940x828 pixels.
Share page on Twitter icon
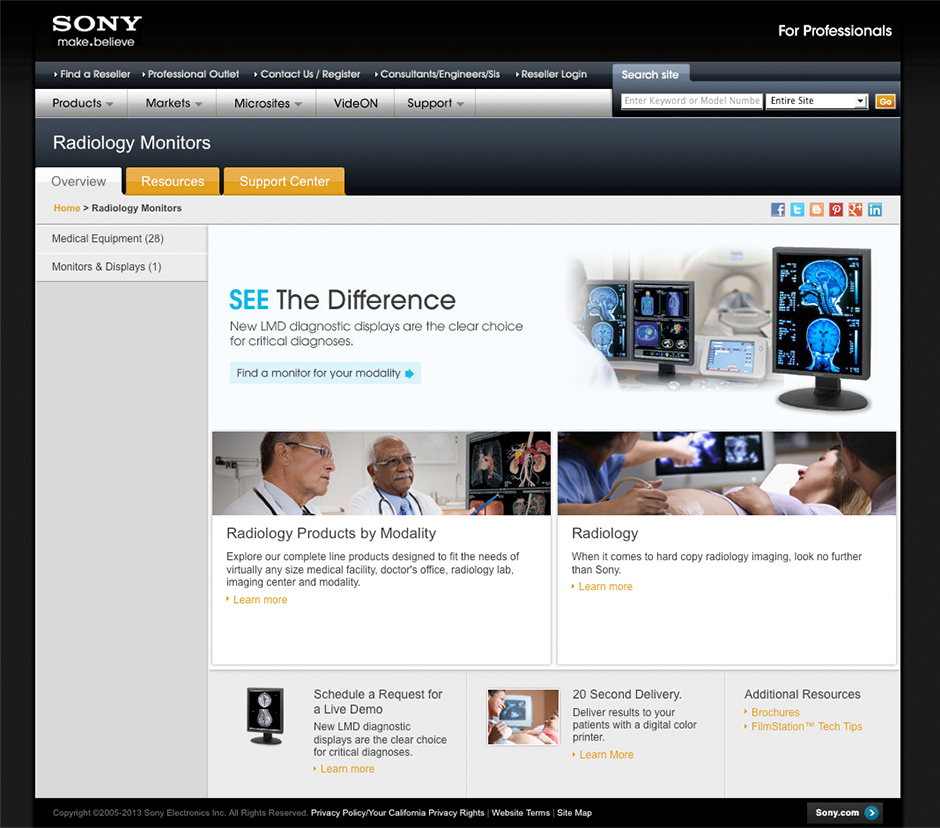coord(797,209)
